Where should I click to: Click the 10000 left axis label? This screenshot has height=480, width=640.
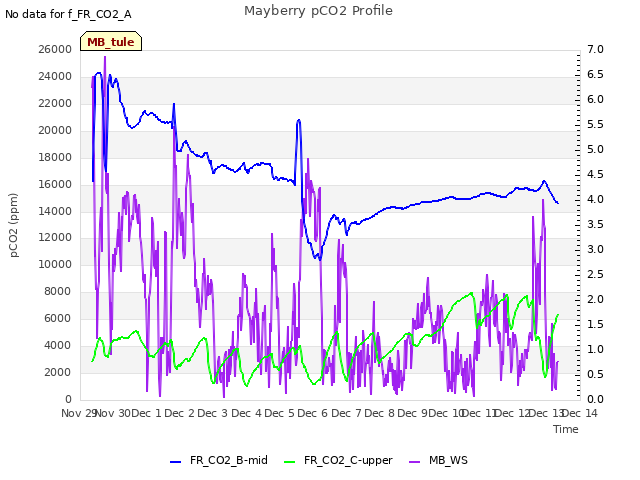click(55, 264)
